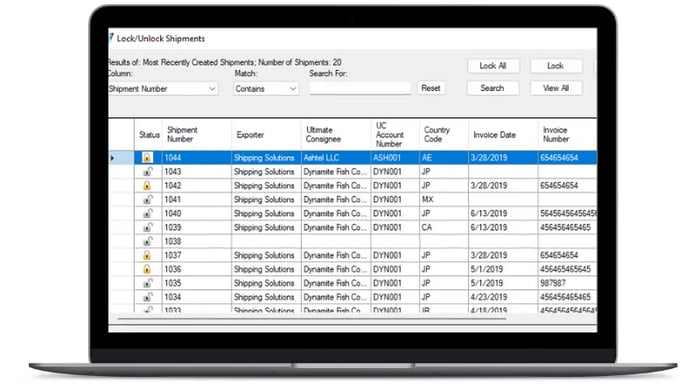Image resolution: width=700 pixels, height=390 pixels.
Task: Click Shipping Solutions exporter in row 1043
Action: pyautogui.click(x=267, y=171)
